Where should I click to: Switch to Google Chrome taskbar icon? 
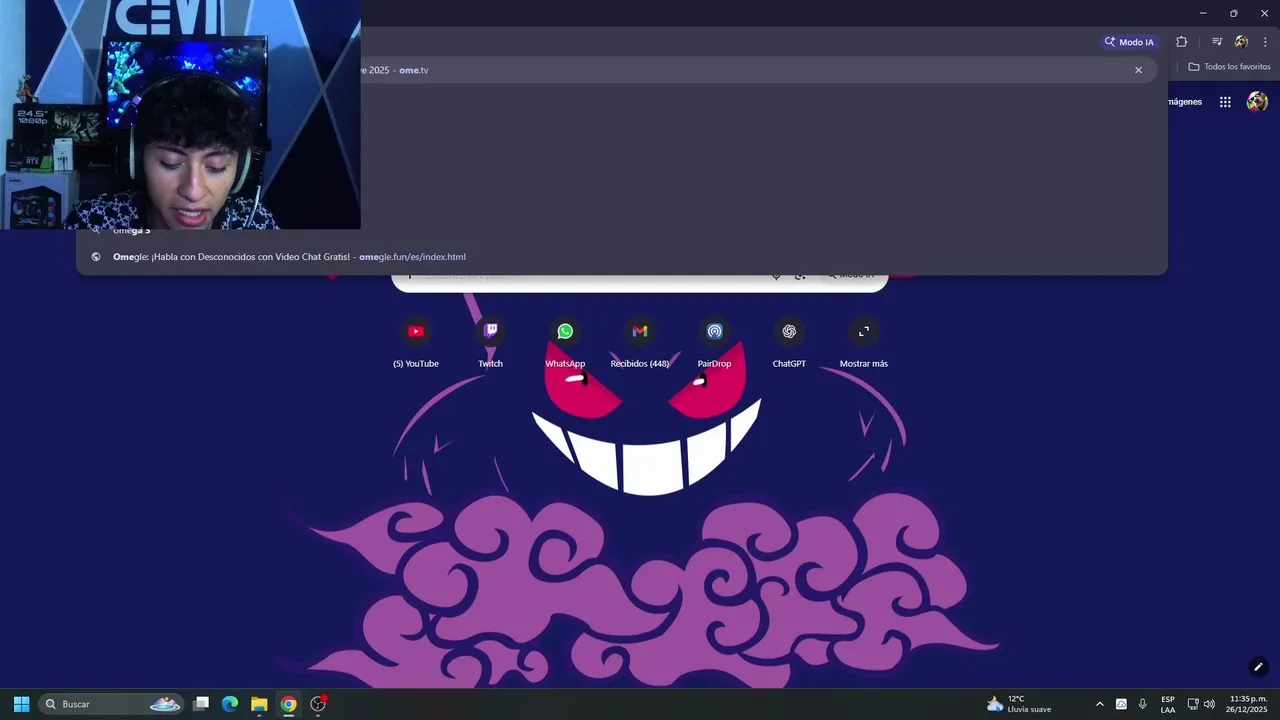[x=288, y=704]
